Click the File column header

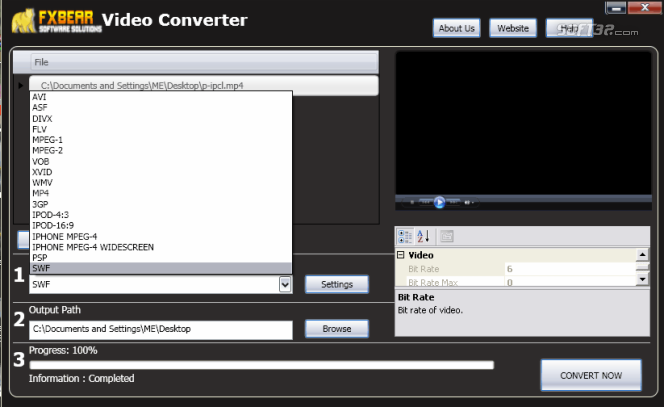[204, 62]
